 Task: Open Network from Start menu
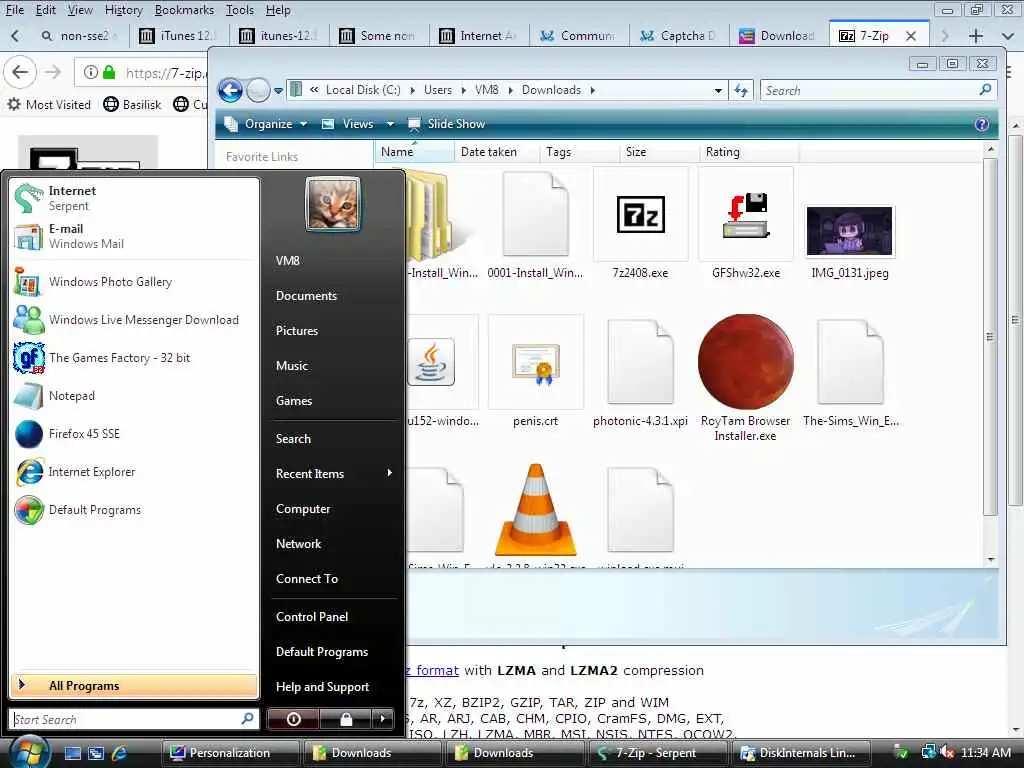(298, 543)
